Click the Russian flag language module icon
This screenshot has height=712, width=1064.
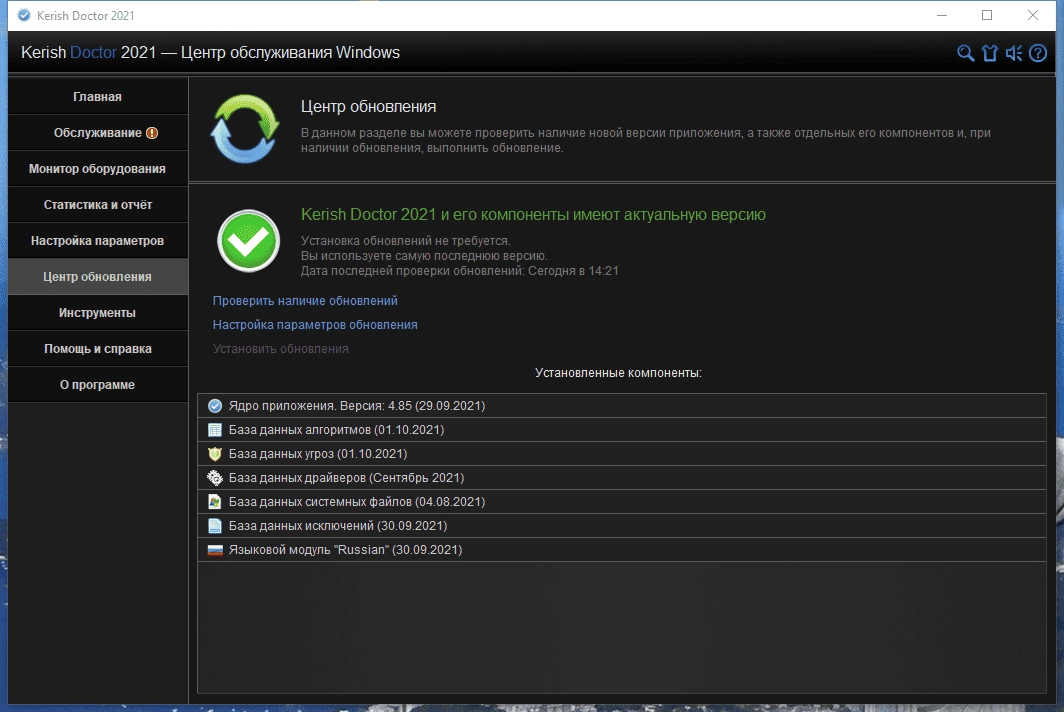click(215, 550)
